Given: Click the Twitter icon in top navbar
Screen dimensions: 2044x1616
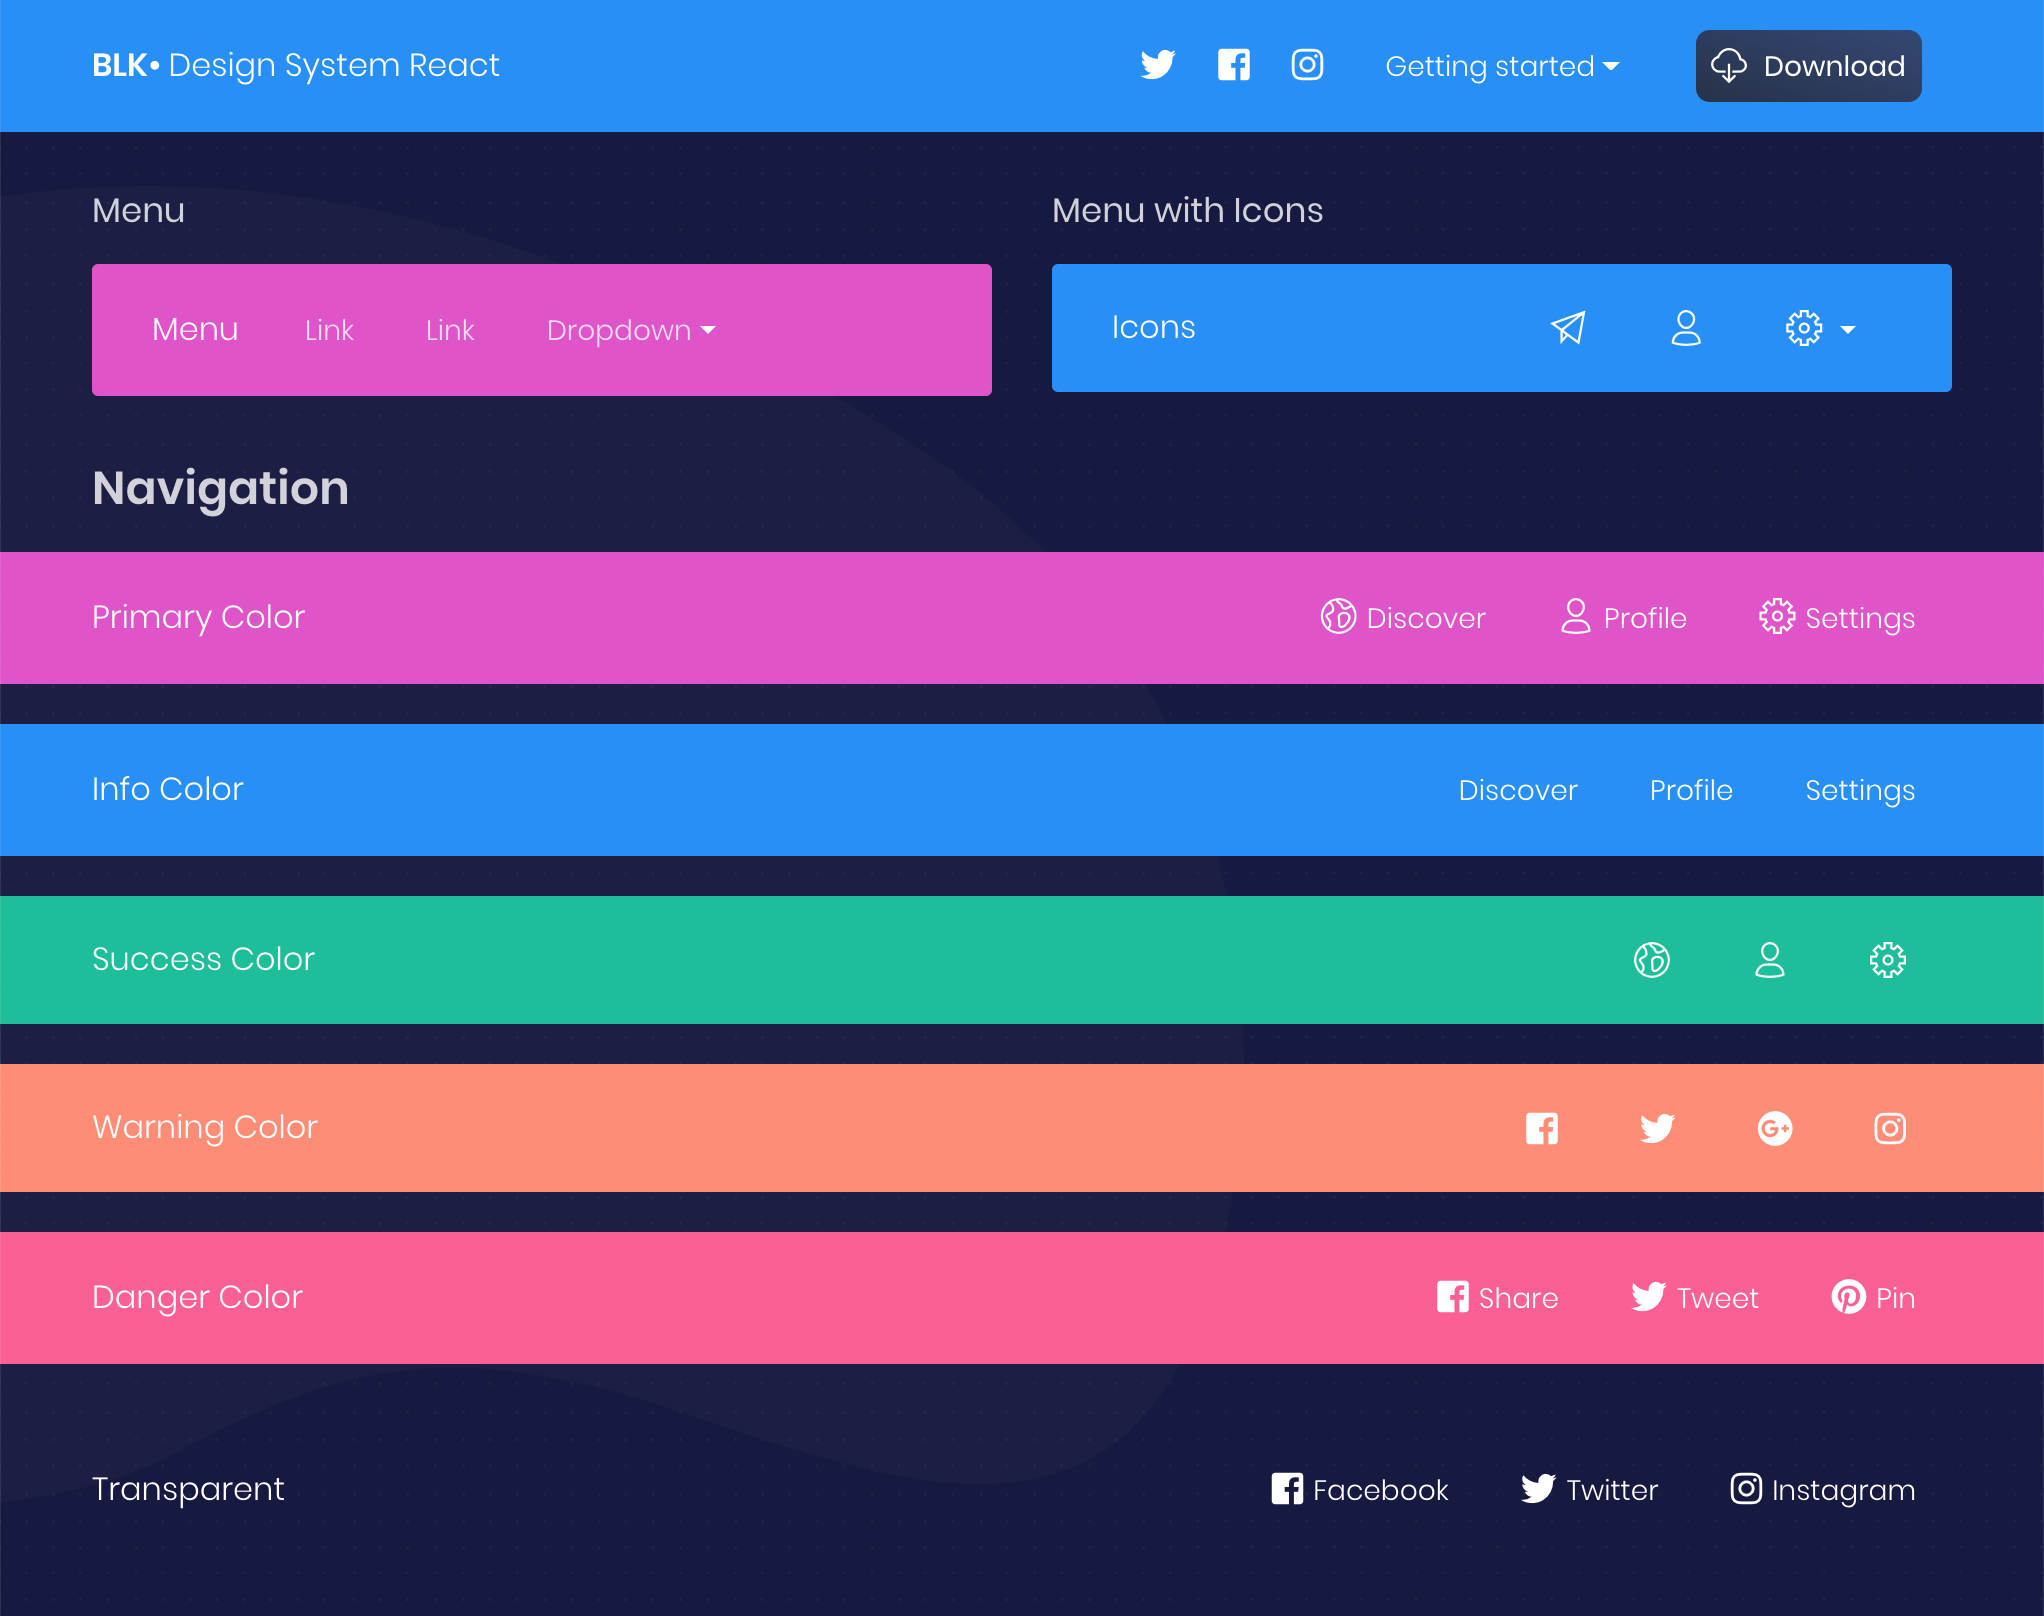Looking at the screenshot, I should click(1157, 65).
